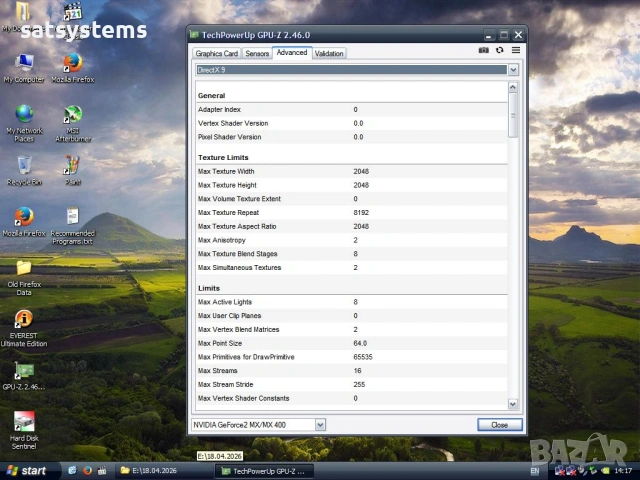Open the DirectX 9 dropdown arrow
The image size is (640, 480).
513,70
